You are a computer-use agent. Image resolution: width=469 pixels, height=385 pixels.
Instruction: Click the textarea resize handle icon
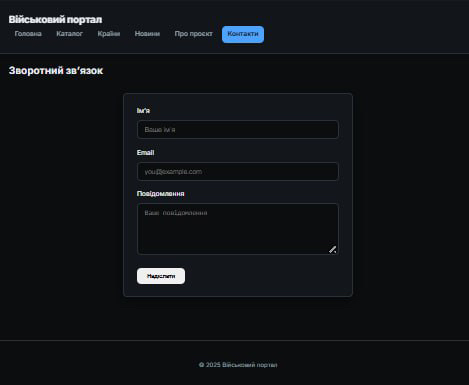333,249
